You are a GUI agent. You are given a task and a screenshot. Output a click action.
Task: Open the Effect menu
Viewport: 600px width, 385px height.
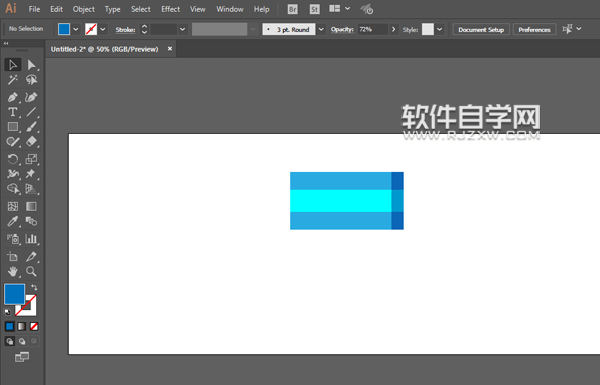point(170,9)
